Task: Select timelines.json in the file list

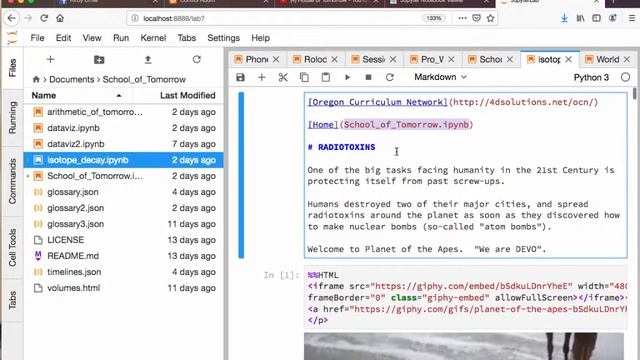Action: click(x=123, y=272)
